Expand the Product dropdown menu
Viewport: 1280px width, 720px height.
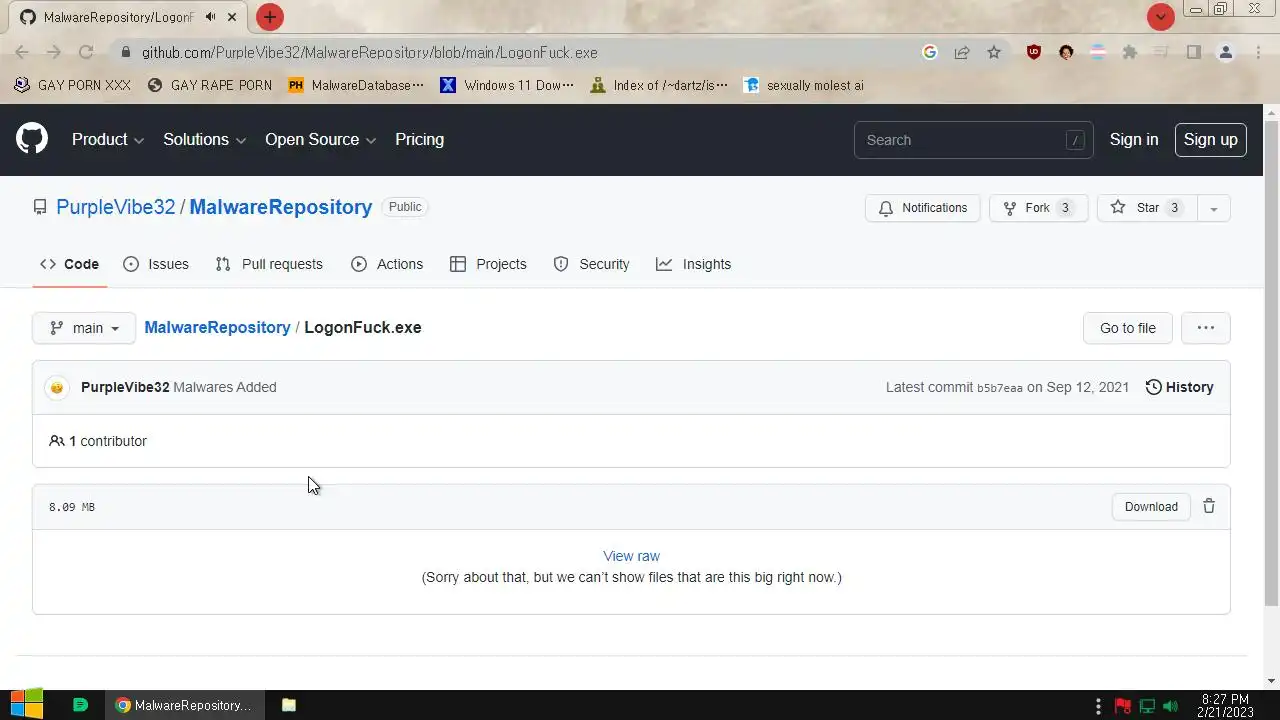108,139
